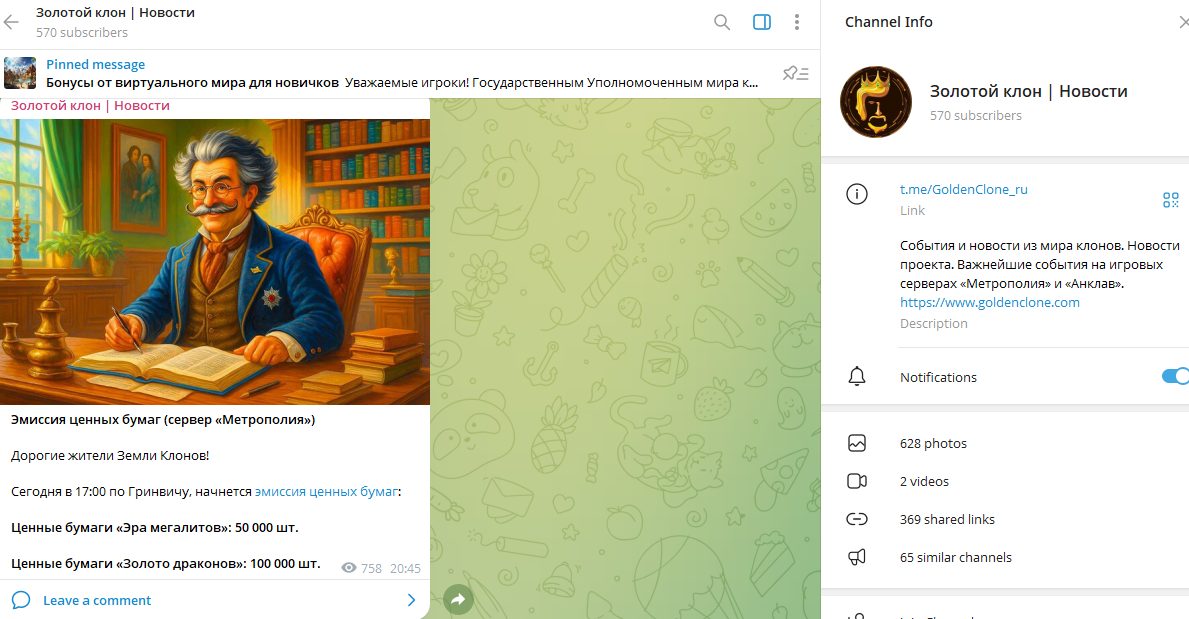Screen dimensions: 1189x619
Task: Go back using the left arrow icon
Action: tap(11, 23)
